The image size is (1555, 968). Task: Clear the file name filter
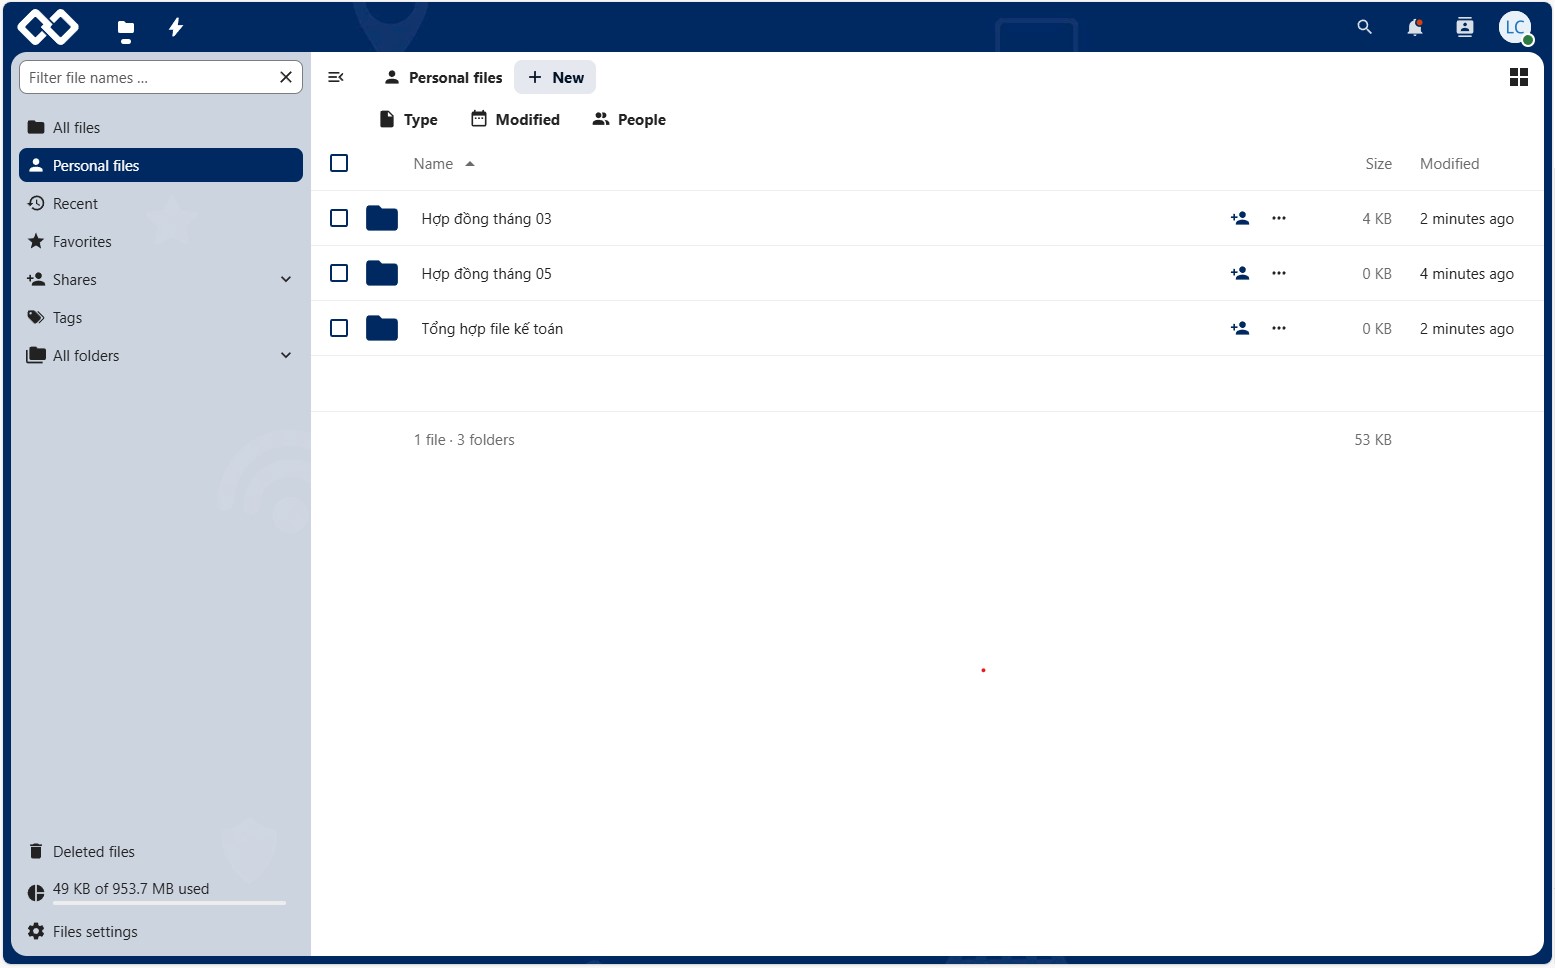[286, 77]
